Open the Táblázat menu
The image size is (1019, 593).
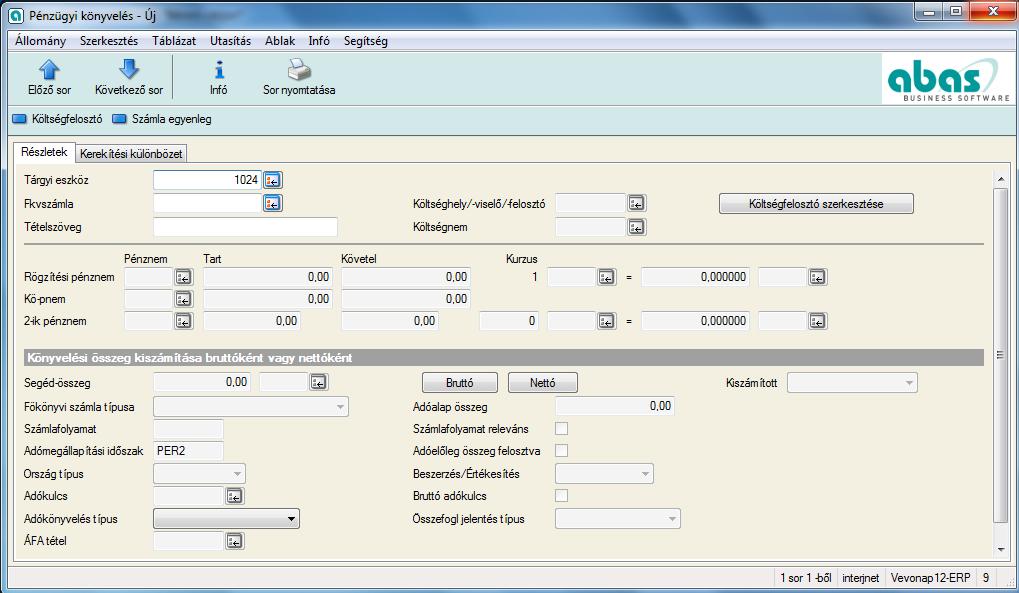coord(174,41)
